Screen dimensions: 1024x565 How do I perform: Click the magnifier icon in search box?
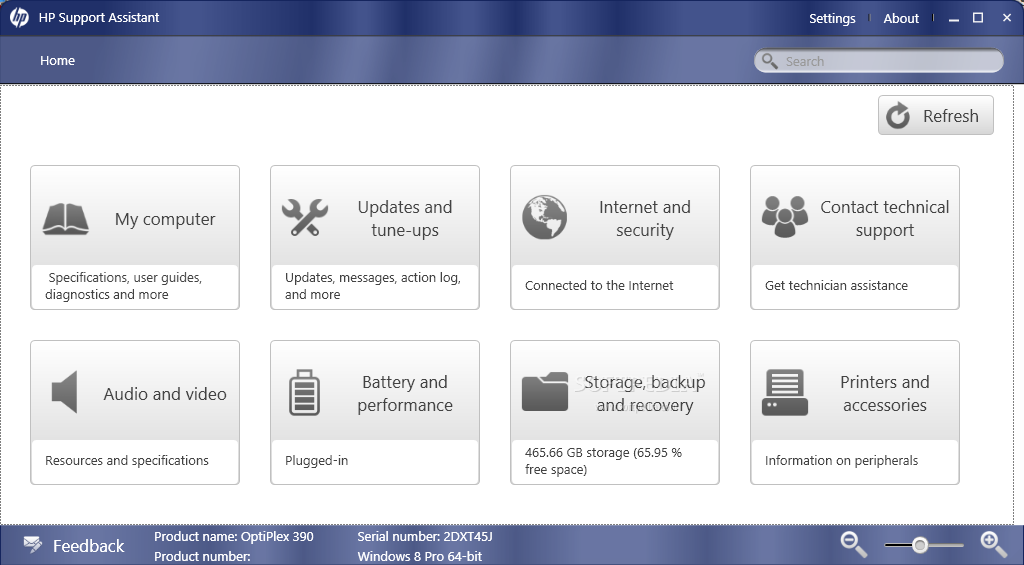click(x=770, y=61)
